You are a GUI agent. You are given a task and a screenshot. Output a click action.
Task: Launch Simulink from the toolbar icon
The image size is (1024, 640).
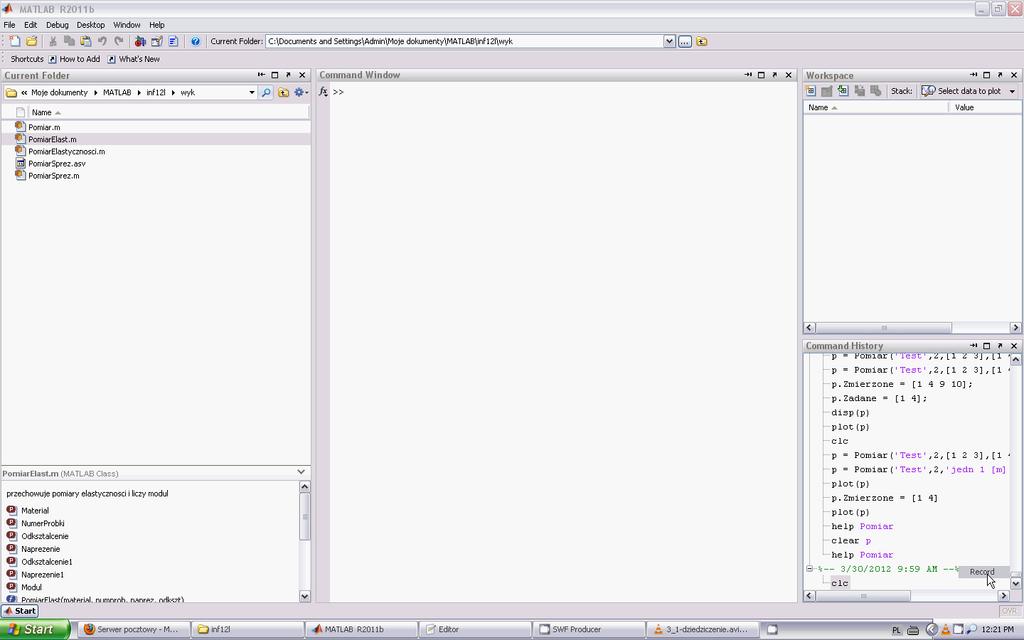(140, 41)
